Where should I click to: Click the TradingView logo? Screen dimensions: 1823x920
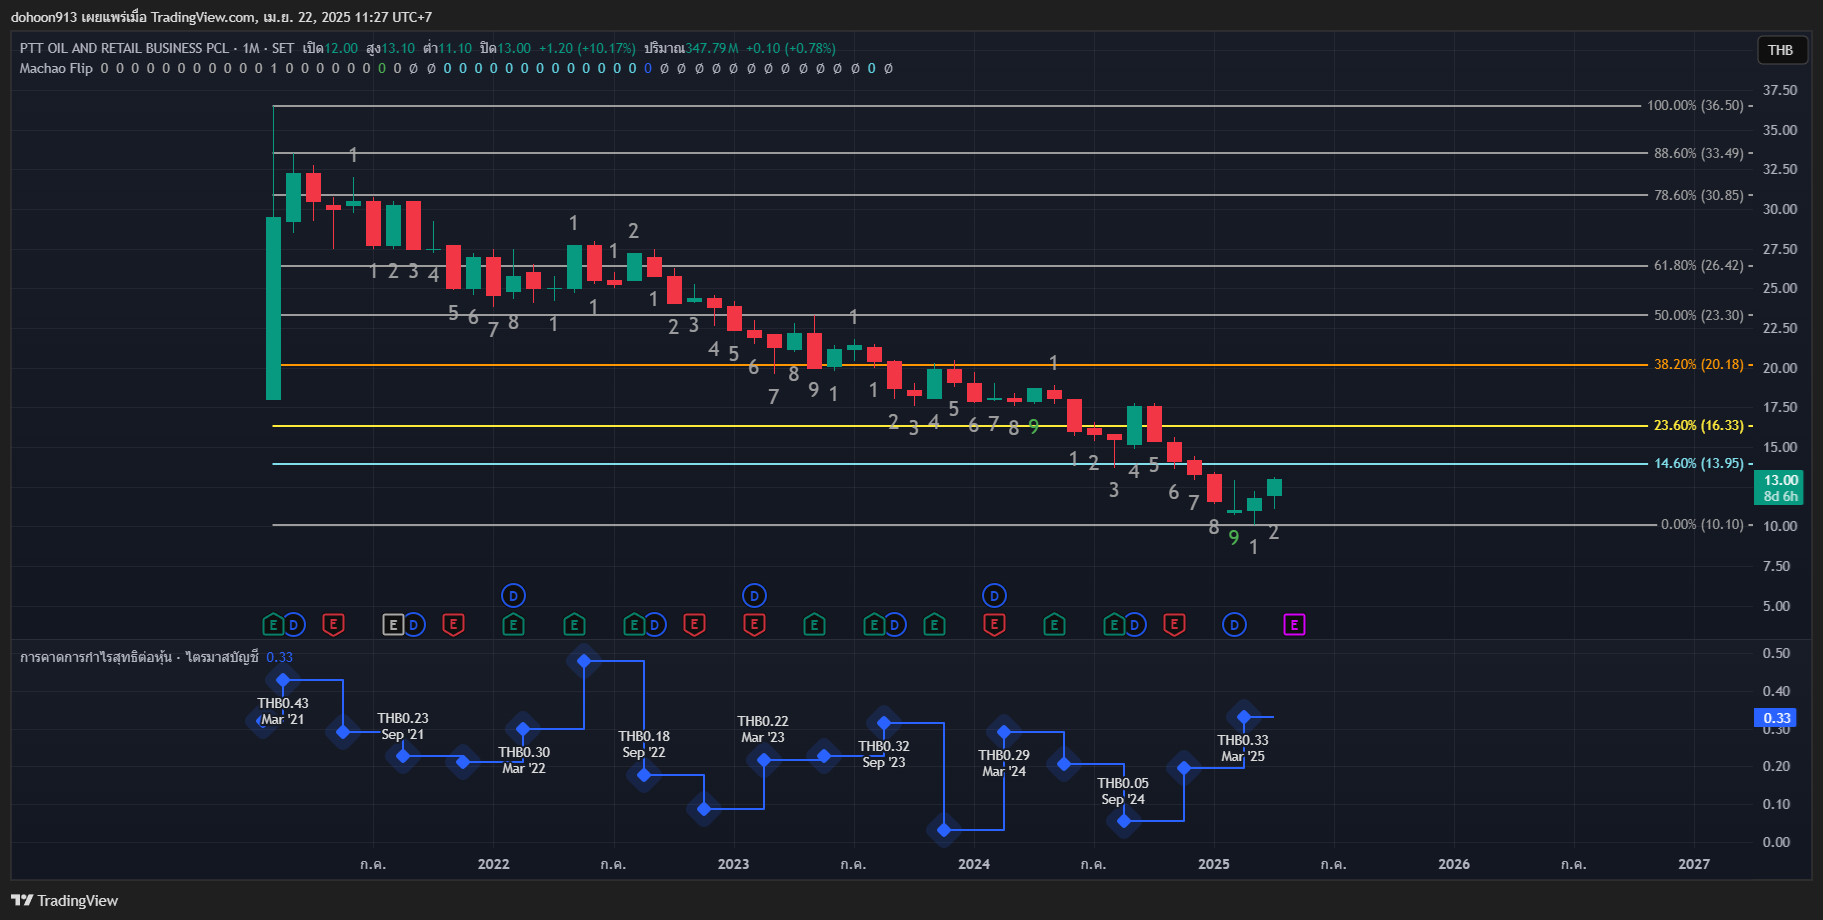coord(65,901)
